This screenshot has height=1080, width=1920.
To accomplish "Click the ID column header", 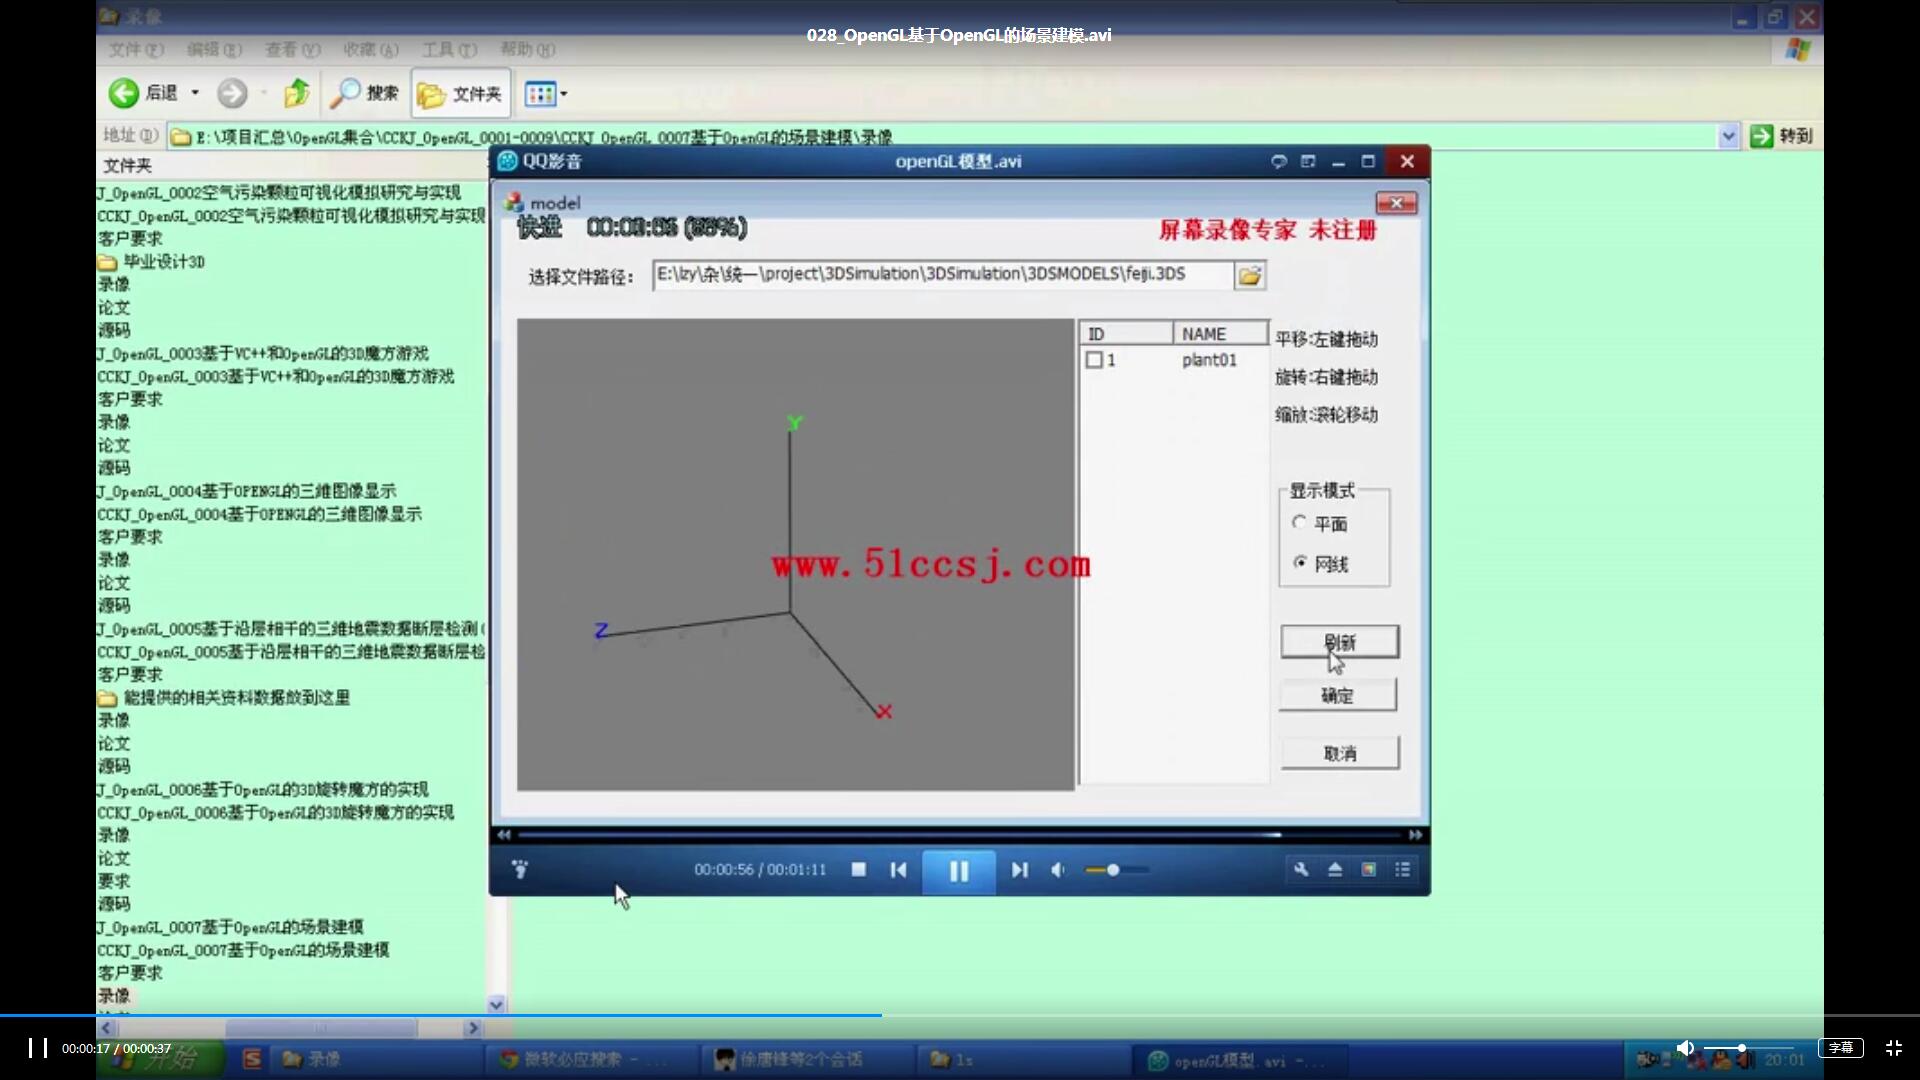I will coord(1126,334).
